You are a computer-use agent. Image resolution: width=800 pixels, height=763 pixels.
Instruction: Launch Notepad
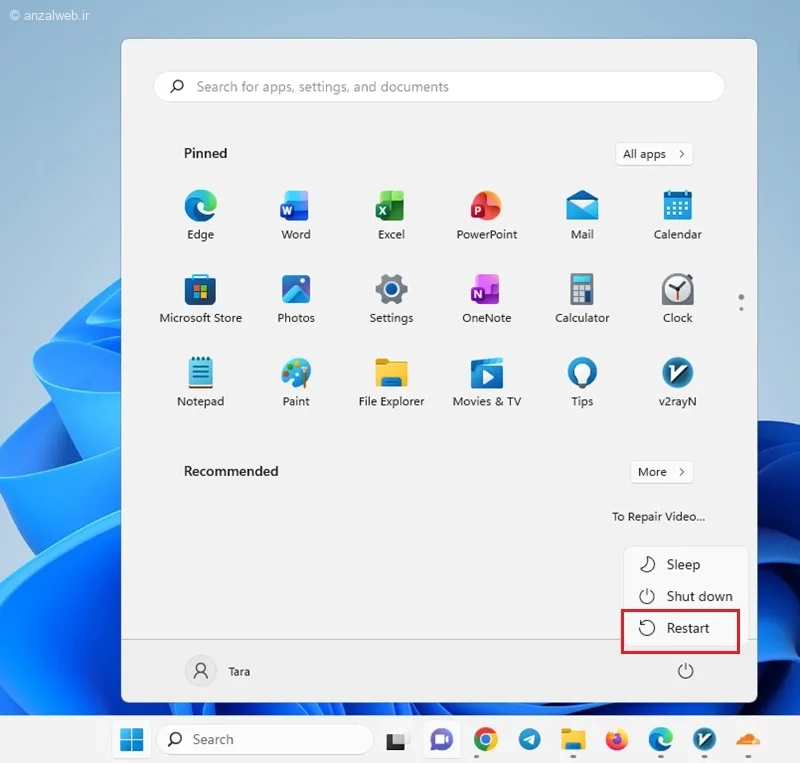tap(201, 382)
